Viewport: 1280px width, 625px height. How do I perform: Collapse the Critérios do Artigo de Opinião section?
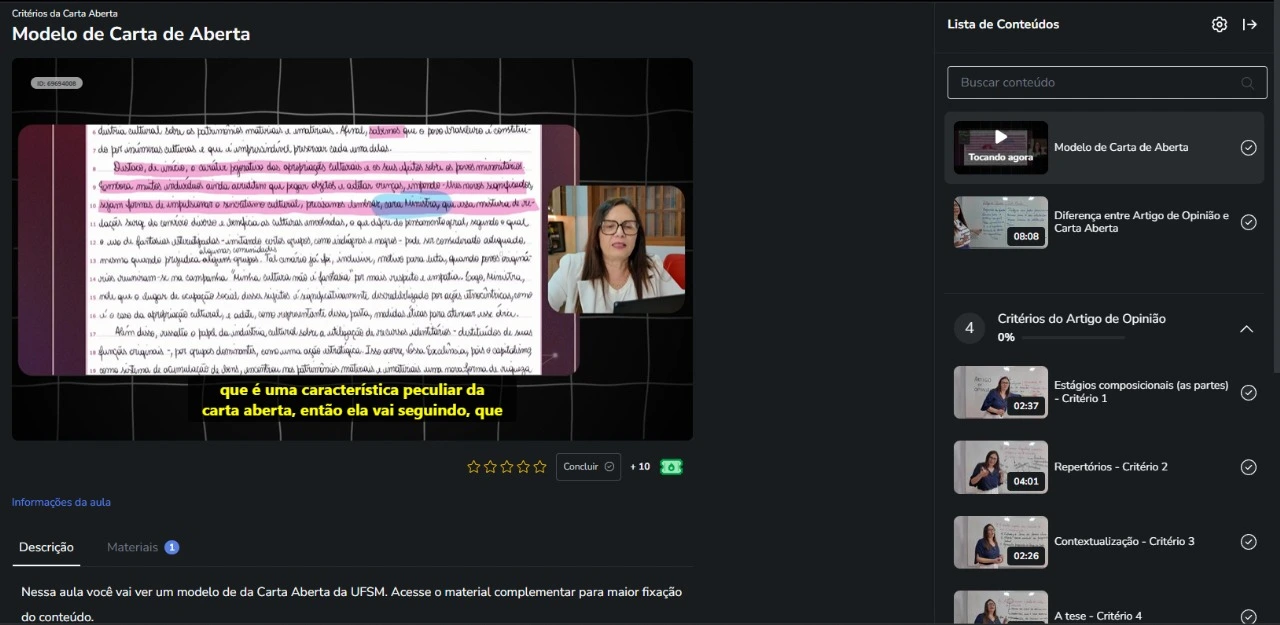(1246, 329)
